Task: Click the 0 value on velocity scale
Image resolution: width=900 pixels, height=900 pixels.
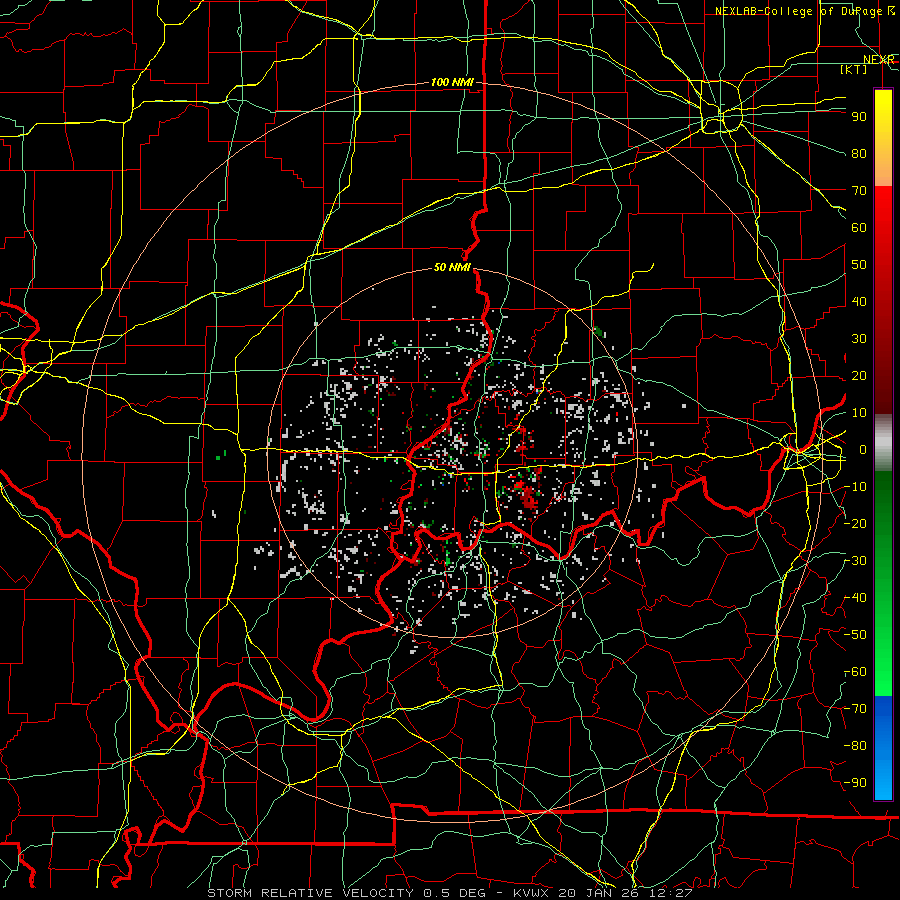Action: 863,449
